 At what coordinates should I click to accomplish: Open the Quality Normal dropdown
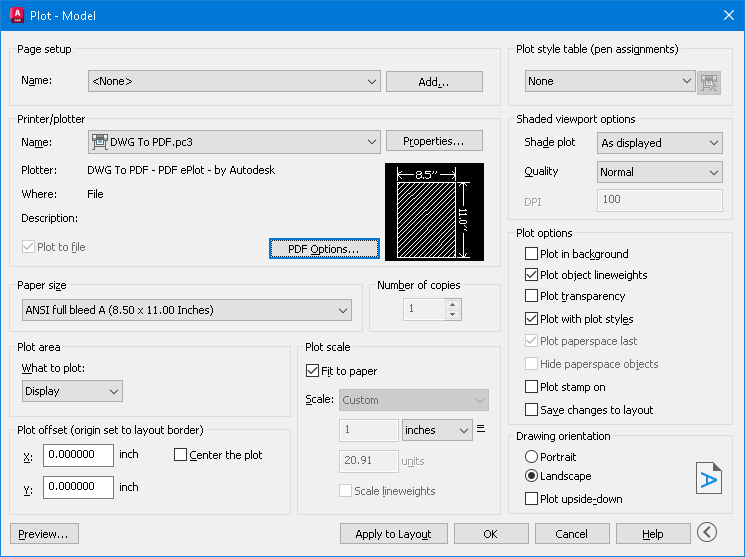click(659, 172)
